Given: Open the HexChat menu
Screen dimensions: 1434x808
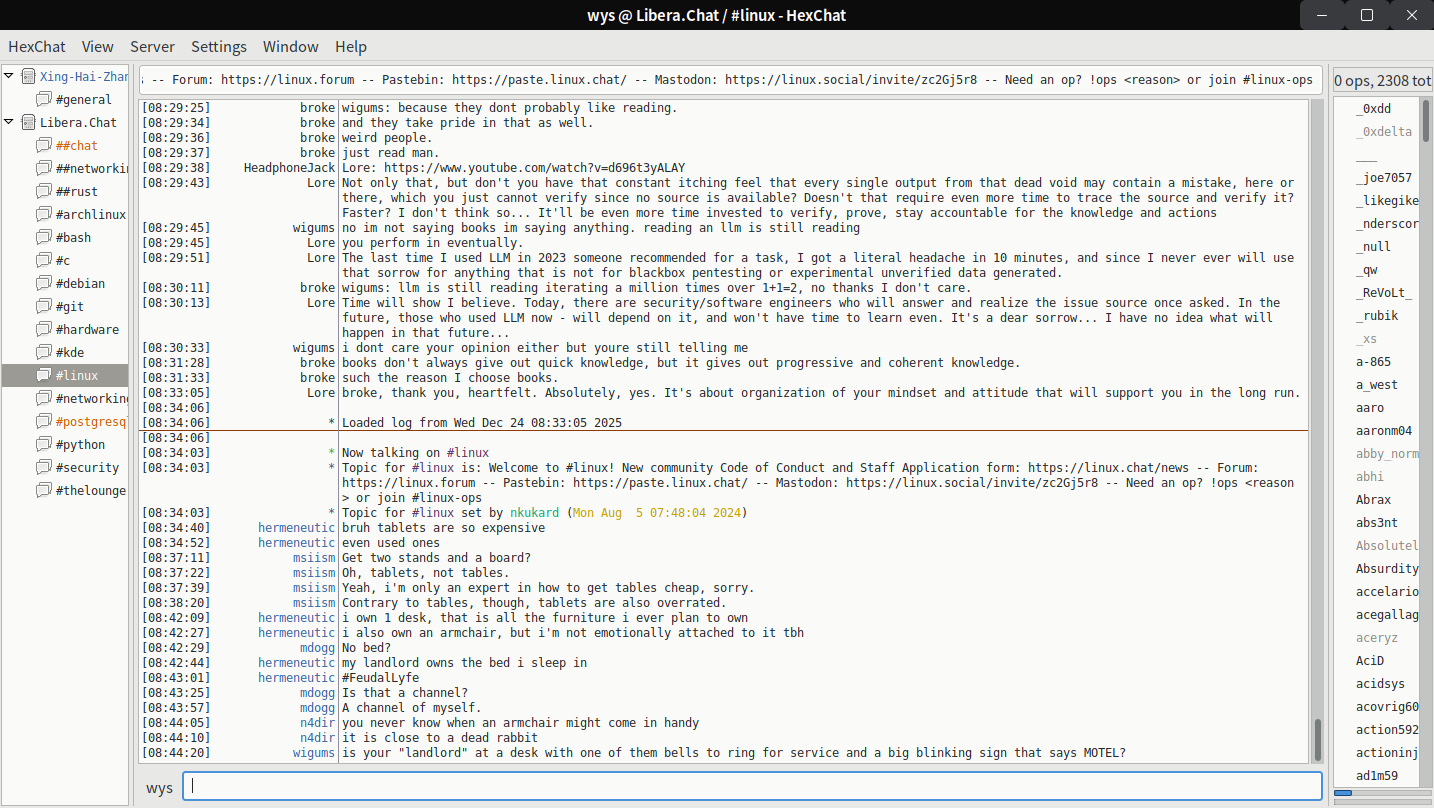Looking at the screenshot, I should pos(37,46).
